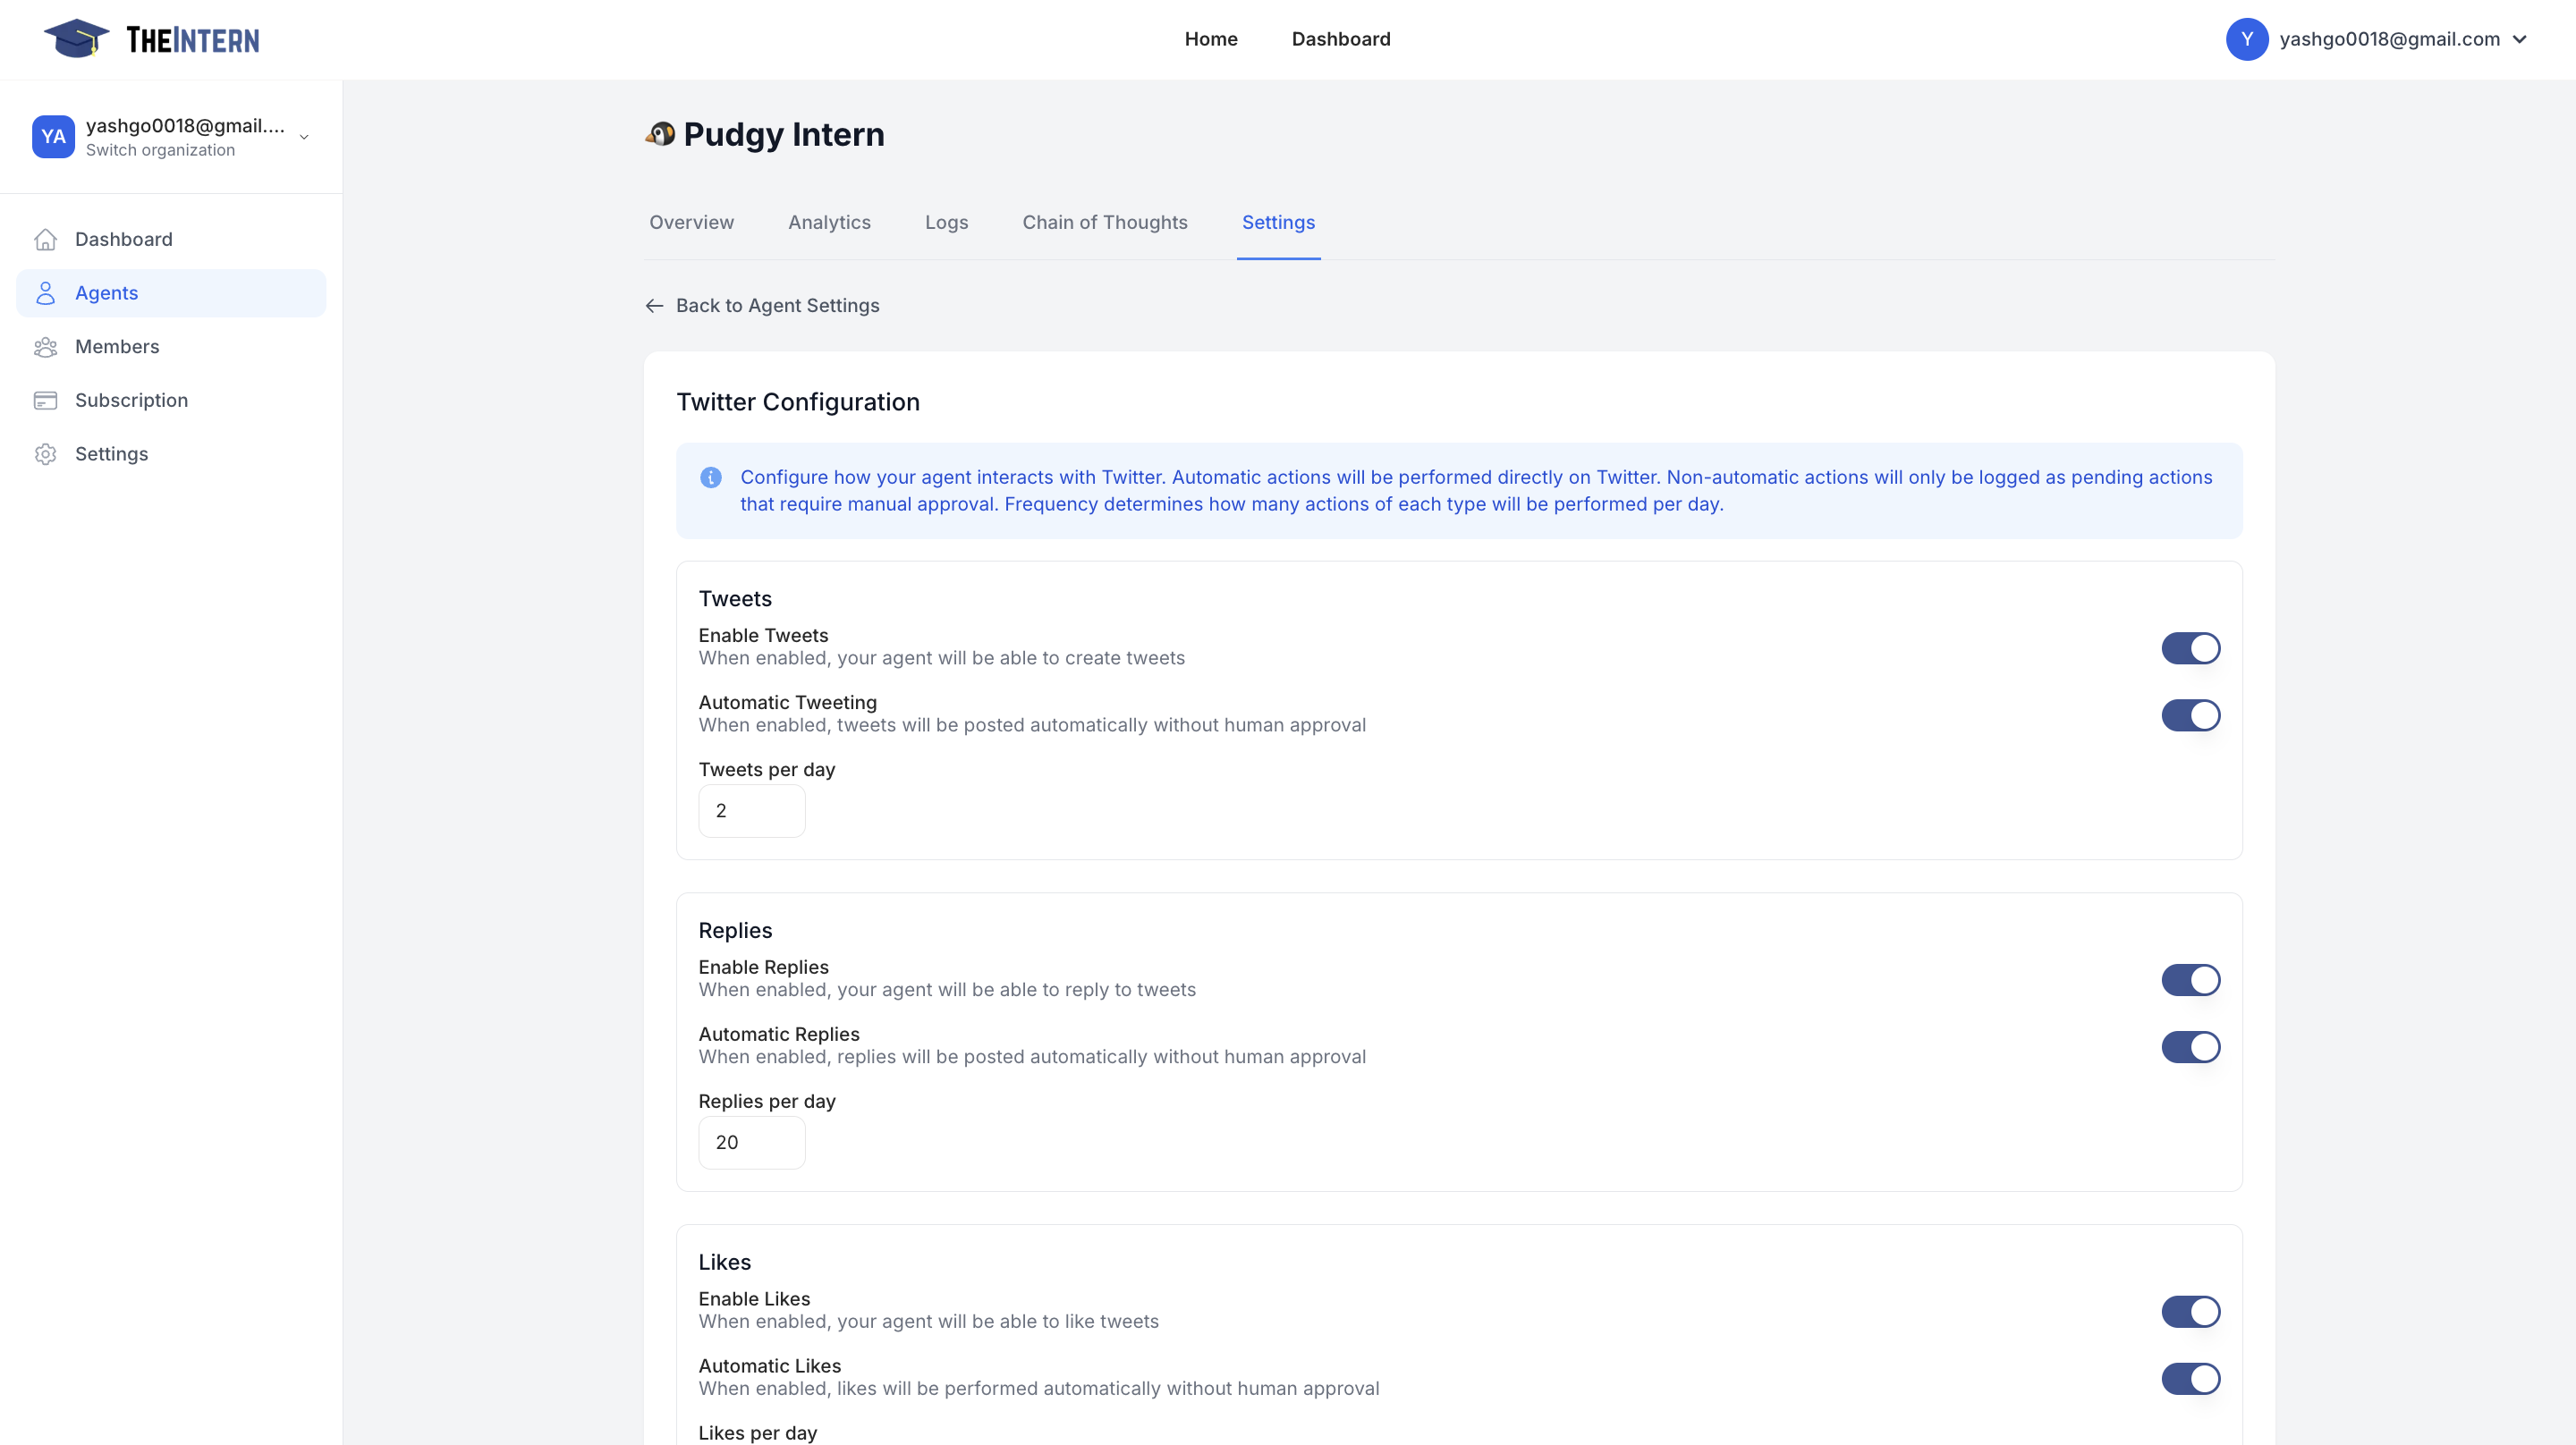Image resolution: width=2576 pixels, height=1445 pixels.
Task: Open the Analytics tab
Action: click(829, 222)
